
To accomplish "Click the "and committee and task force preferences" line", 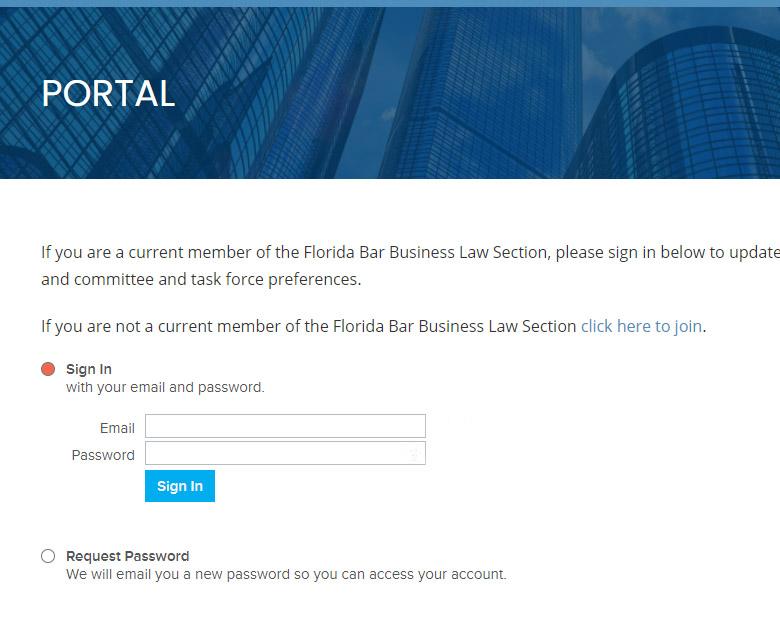I will coord(201,279).
